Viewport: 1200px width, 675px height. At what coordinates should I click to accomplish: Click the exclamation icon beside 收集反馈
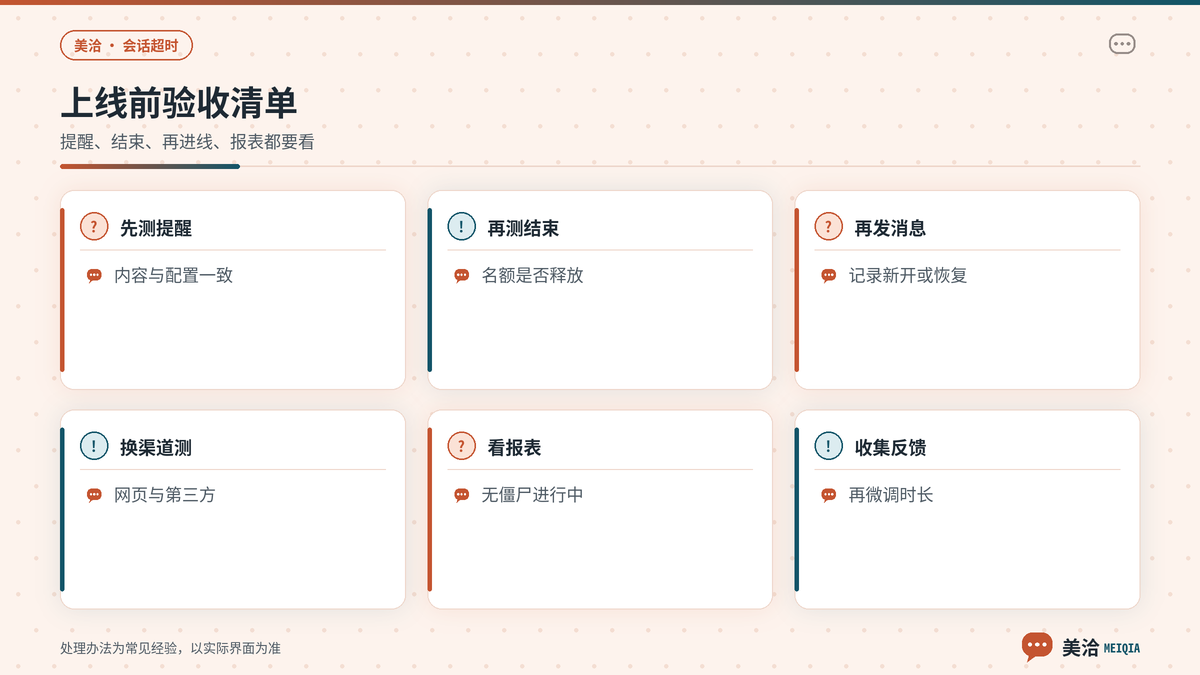coord(828,446)
